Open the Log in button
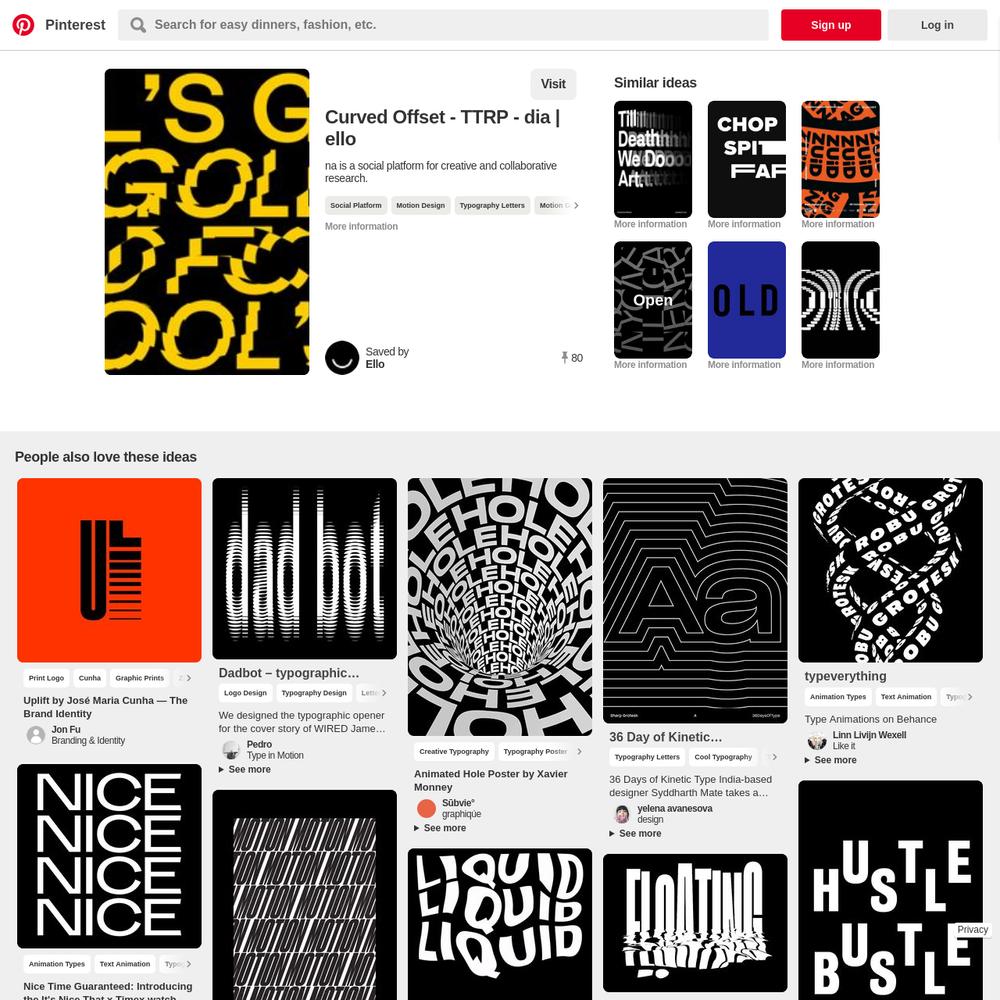 click(937, 25)
